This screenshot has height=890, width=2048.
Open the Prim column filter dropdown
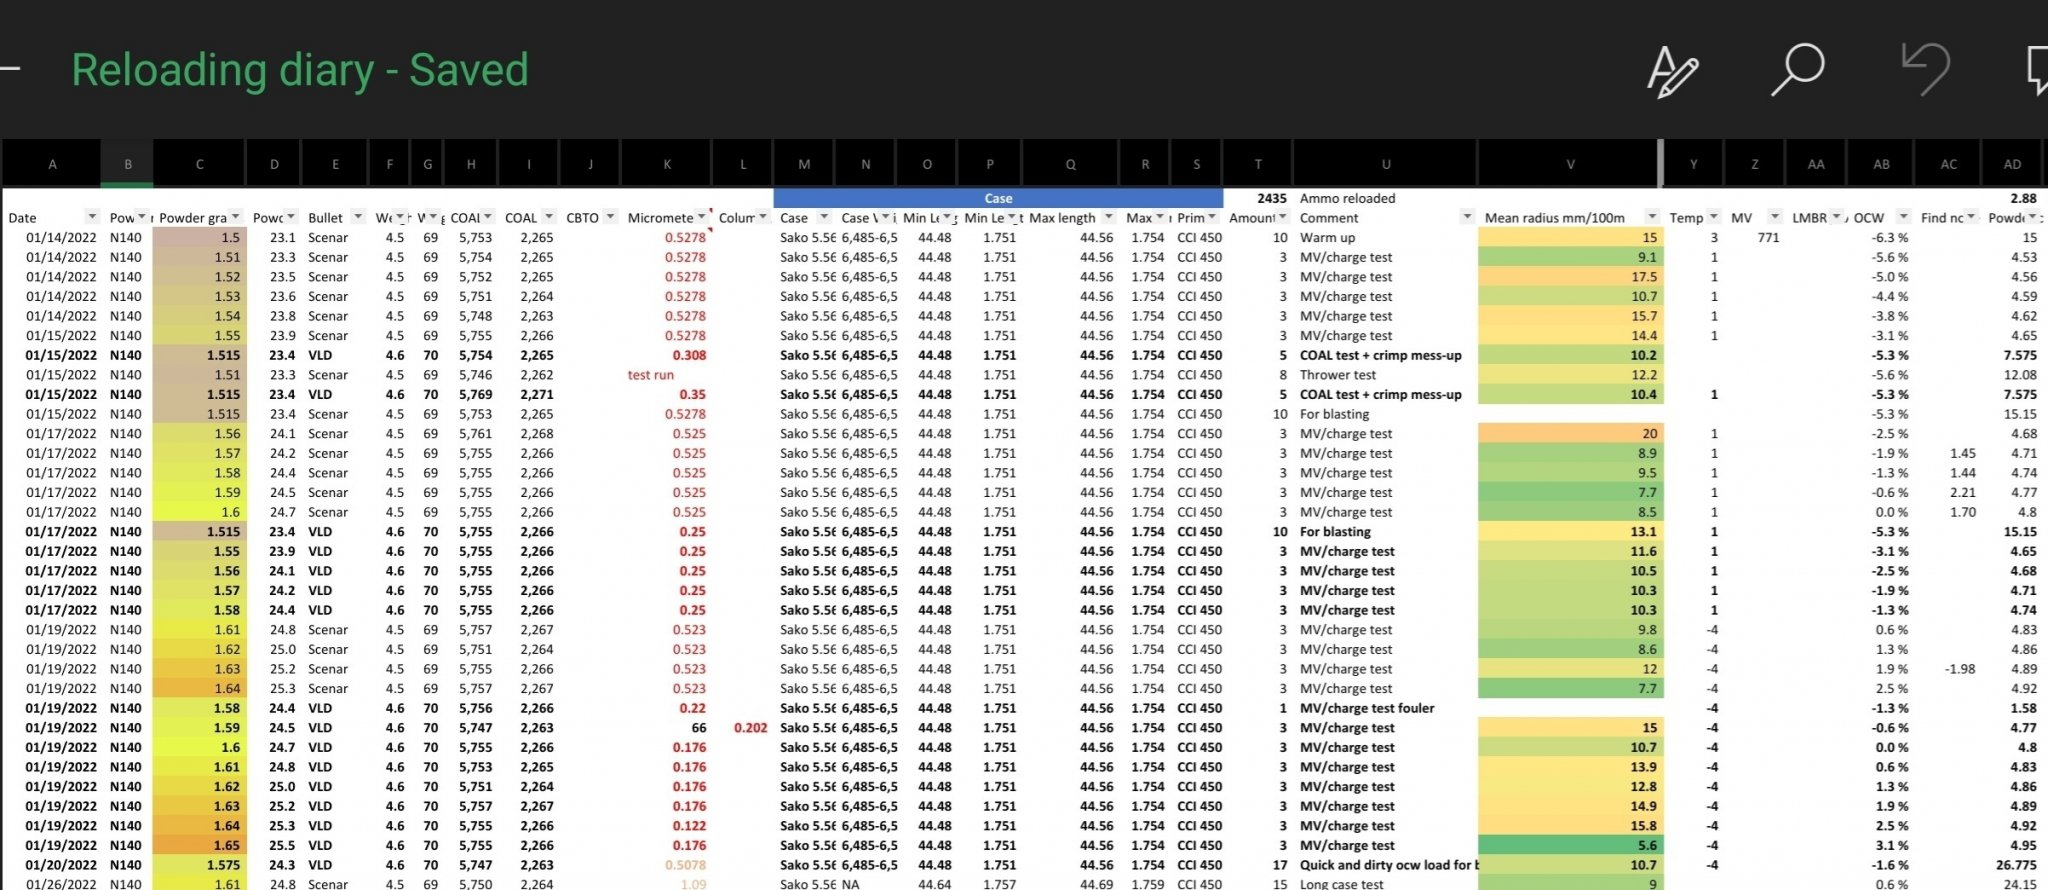coord(1212,217)
